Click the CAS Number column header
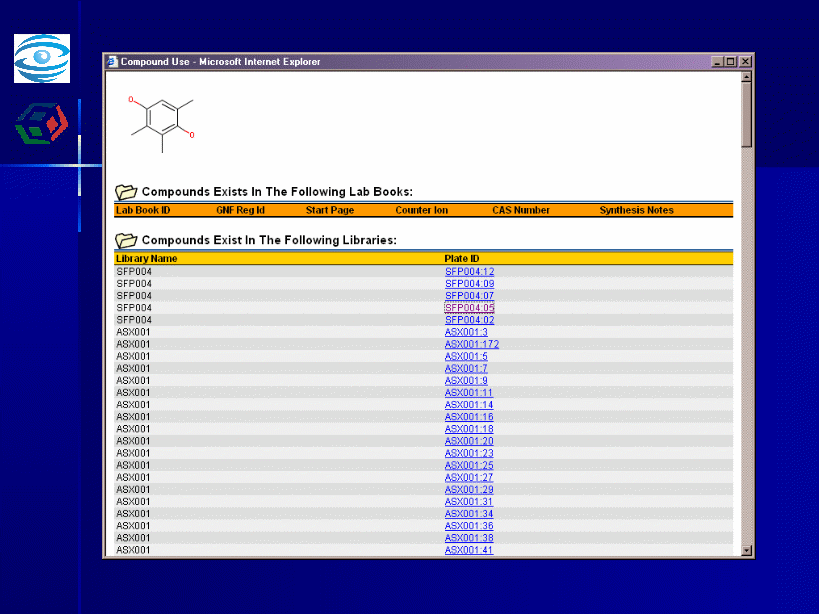 tap(520, 211)
